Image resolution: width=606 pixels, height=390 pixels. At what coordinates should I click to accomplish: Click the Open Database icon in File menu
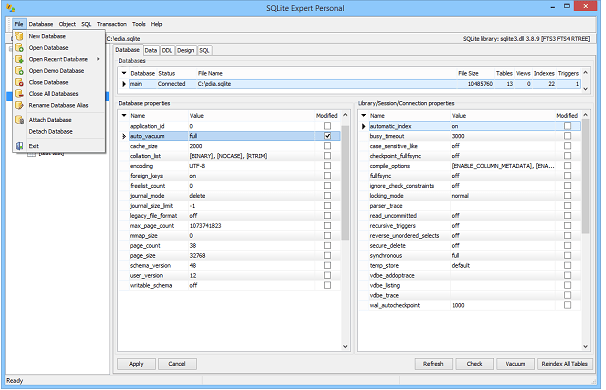pos(19,48)
